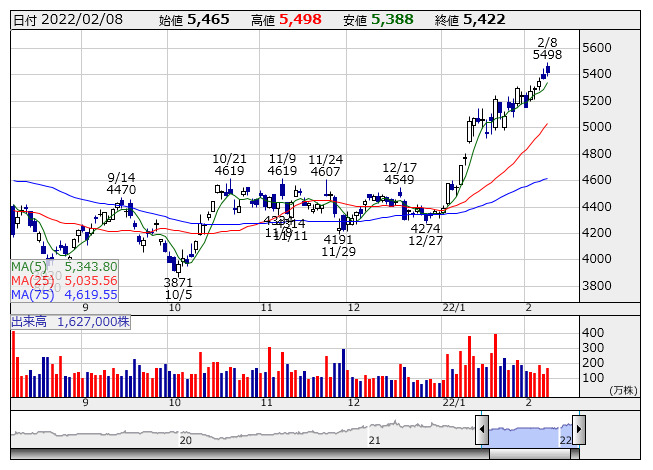The height and width of the screenshot is (470, 653).
Task: Click the date value 2022/02/08
Action: 82,20
